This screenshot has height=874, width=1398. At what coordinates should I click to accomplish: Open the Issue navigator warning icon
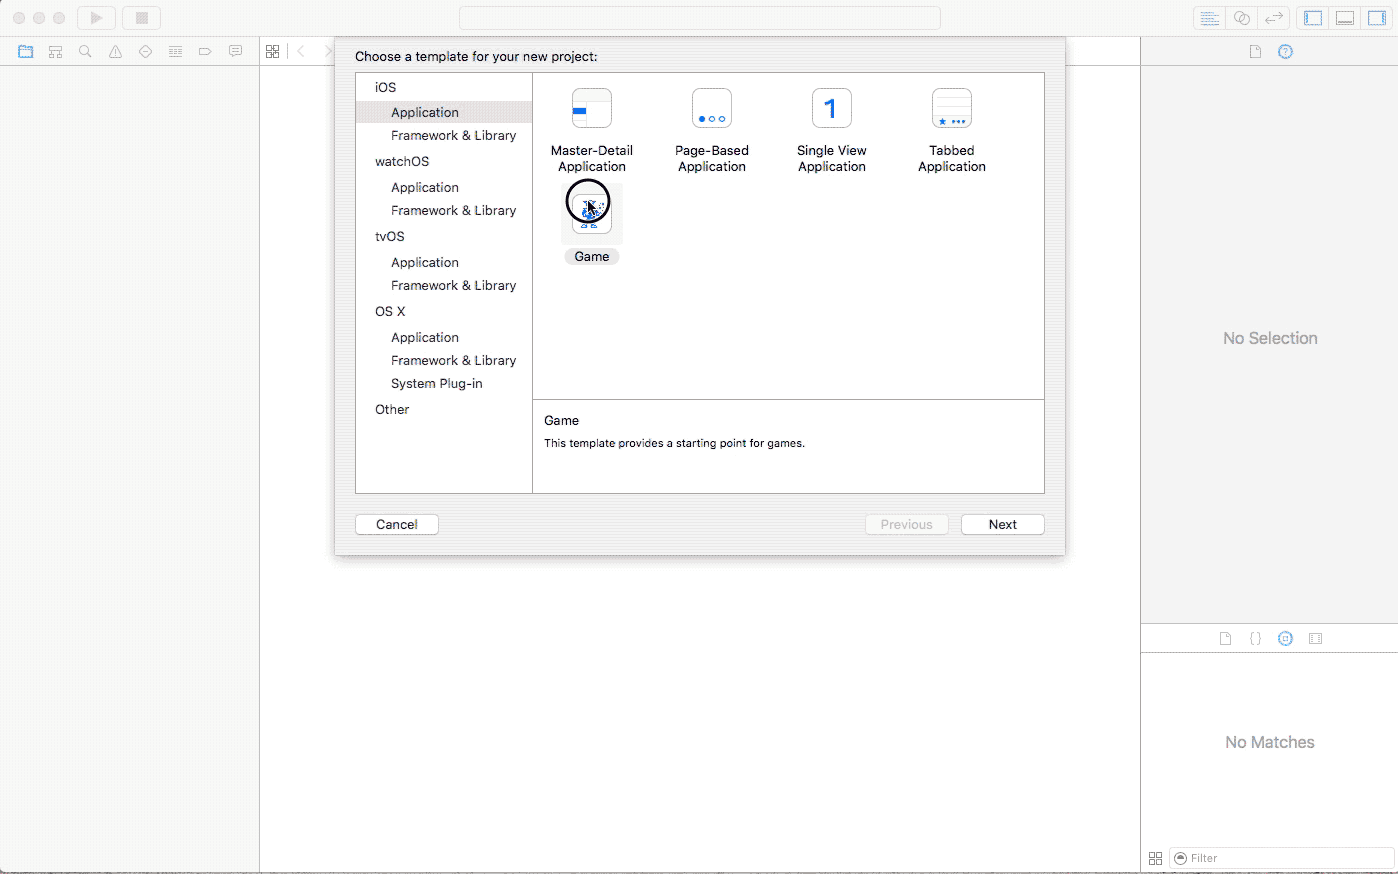116,51
